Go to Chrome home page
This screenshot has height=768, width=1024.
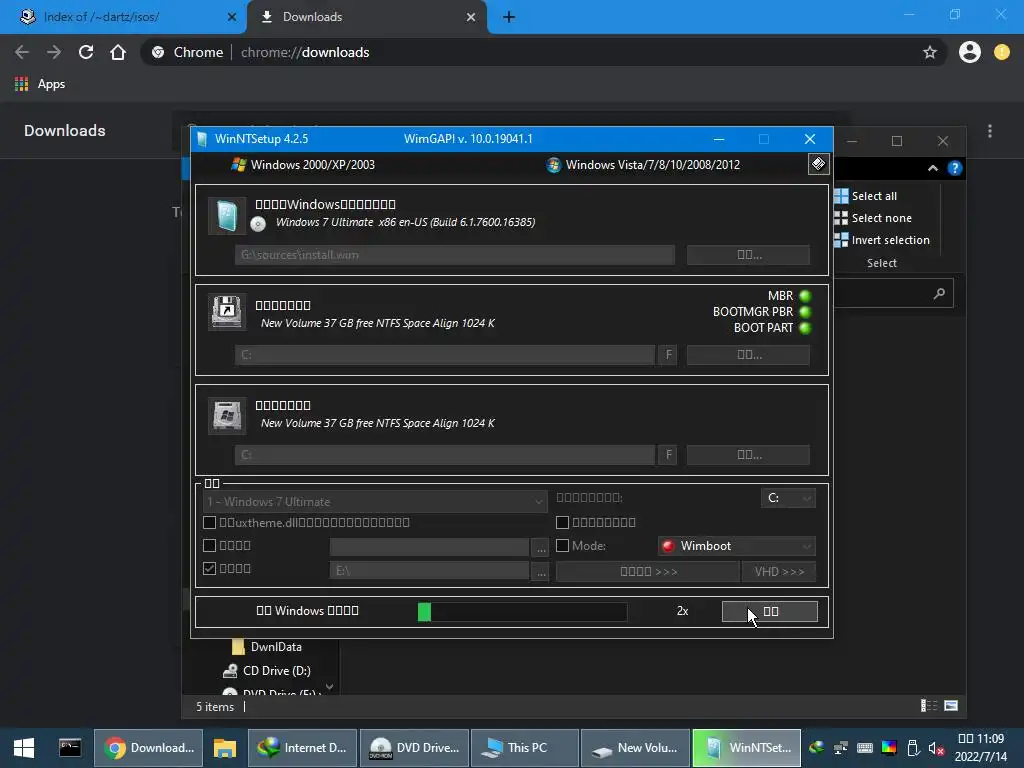[118, 52]
